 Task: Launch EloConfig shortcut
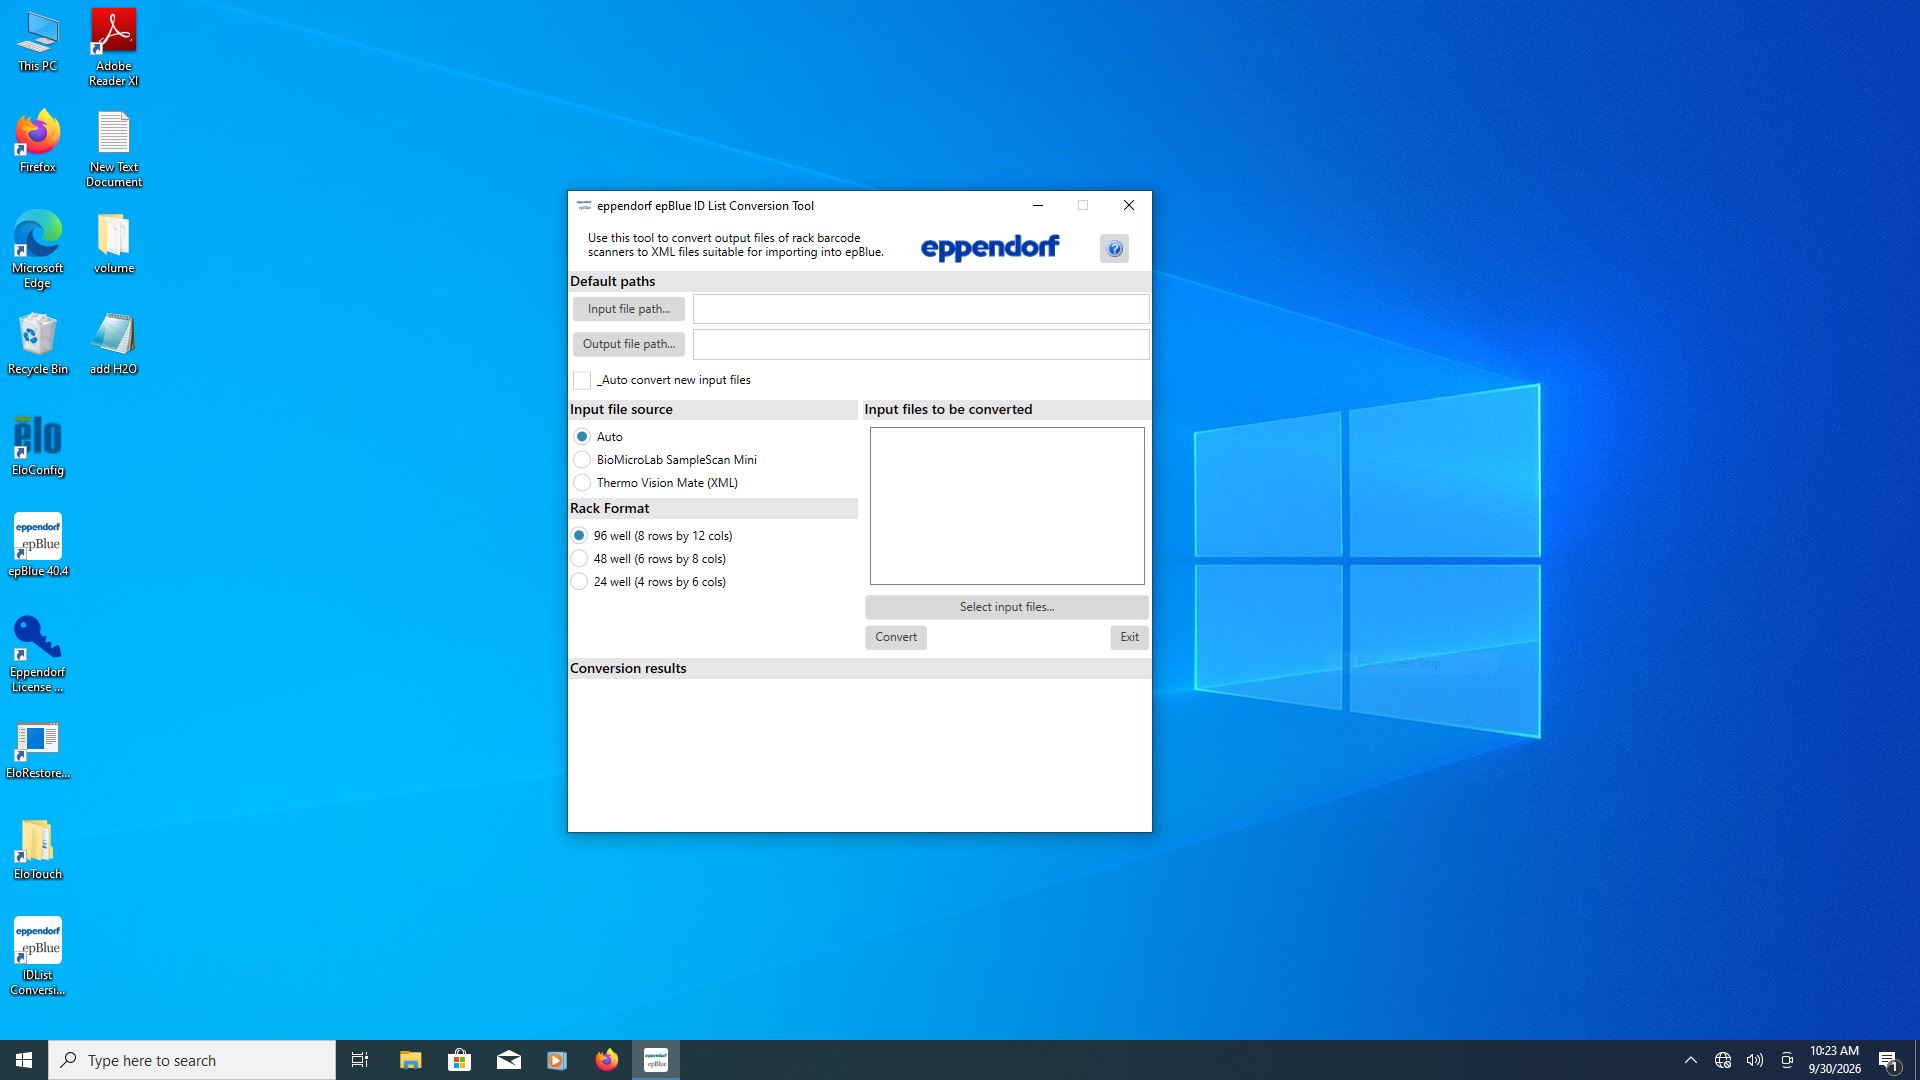point(38,445)
